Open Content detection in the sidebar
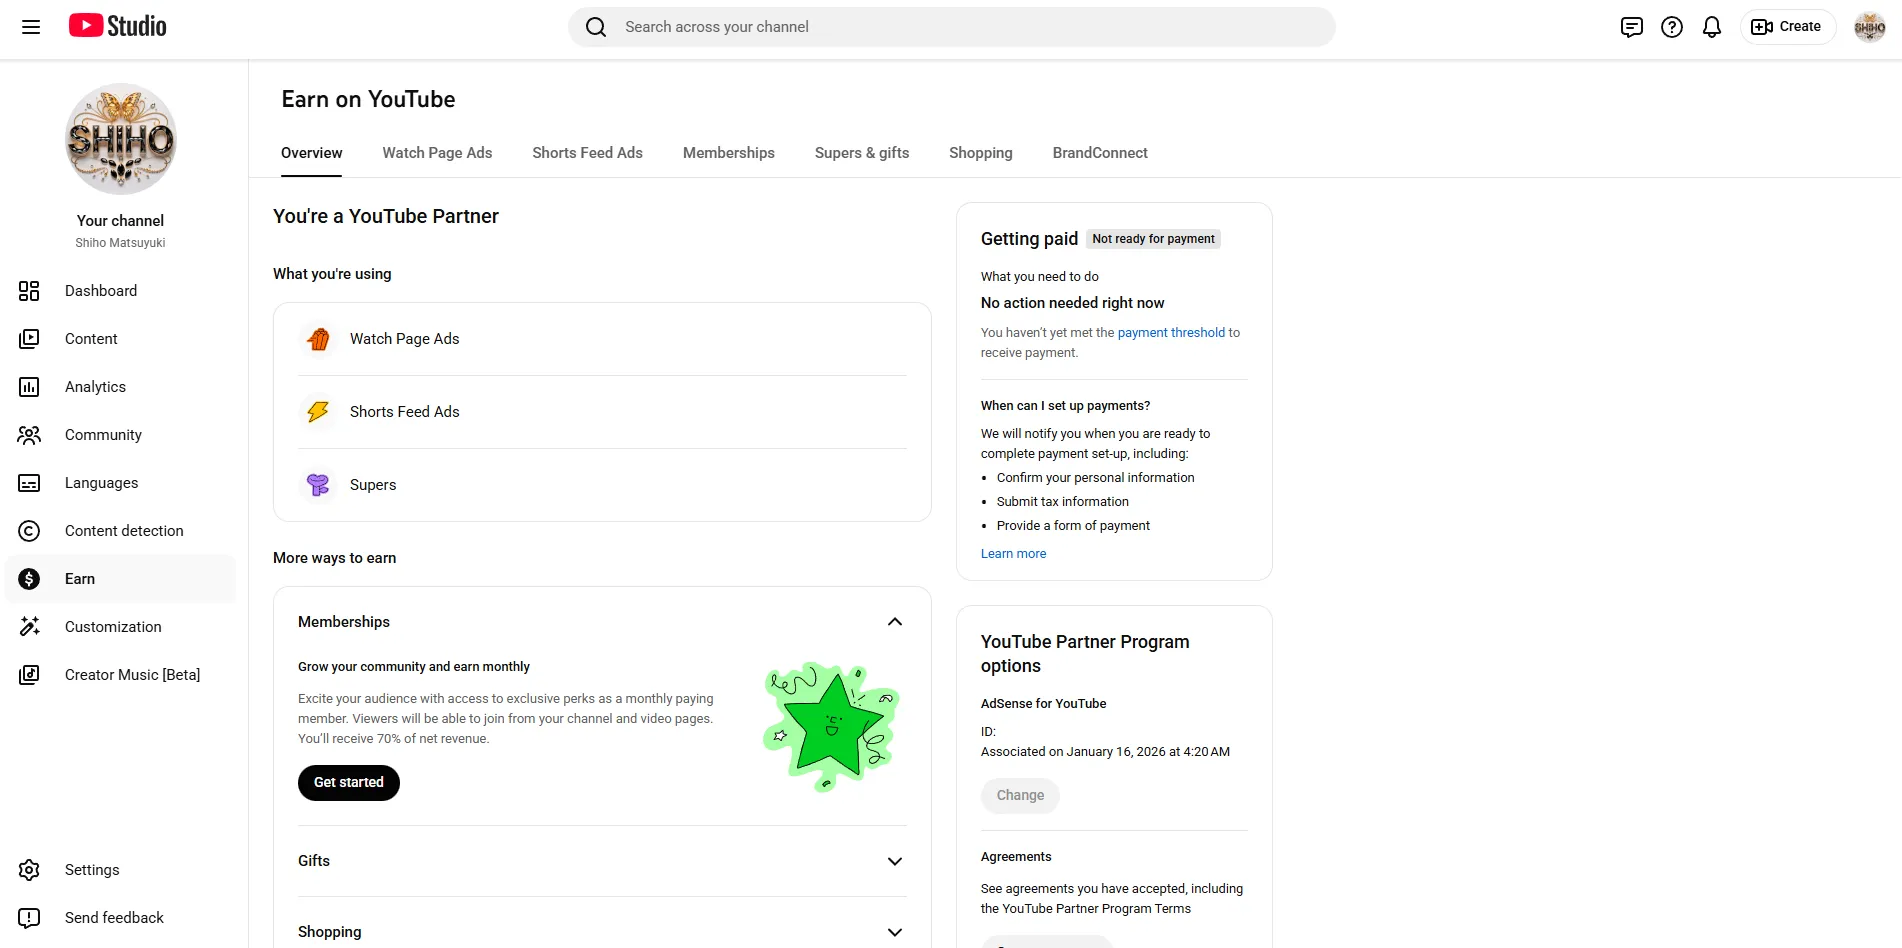Viewport: 1902px width, 948px height. (x=121, y=531)
